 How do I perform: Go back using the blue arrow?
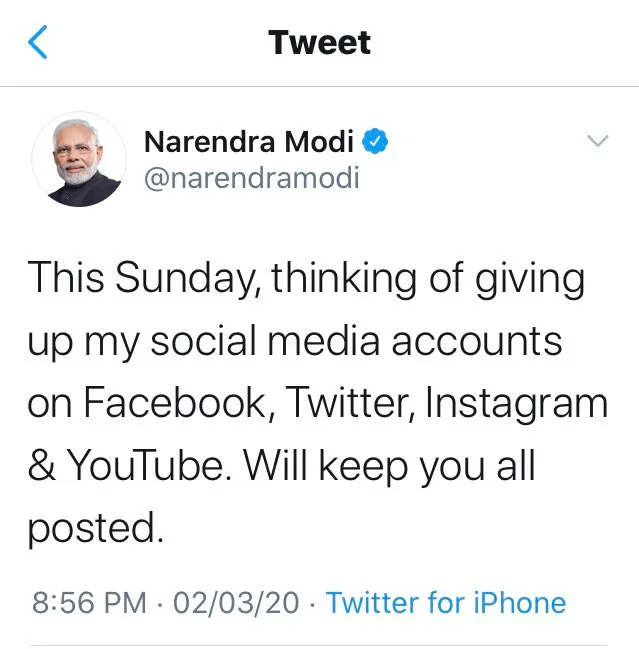(38, 42)
